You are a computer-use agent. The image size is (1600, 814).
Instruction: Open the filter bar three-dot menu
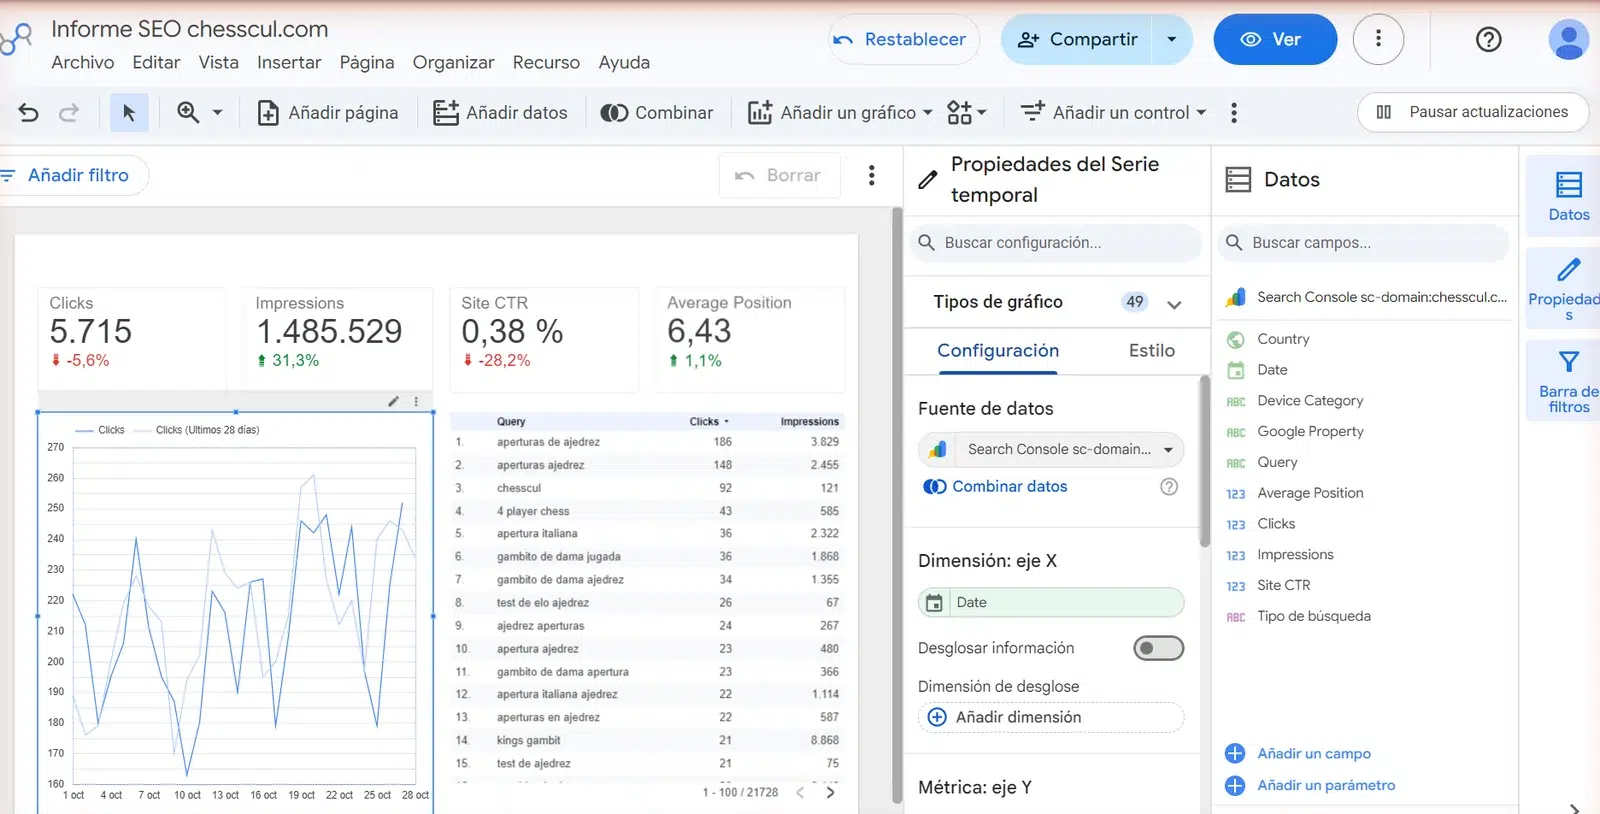[x=872, y=176]
